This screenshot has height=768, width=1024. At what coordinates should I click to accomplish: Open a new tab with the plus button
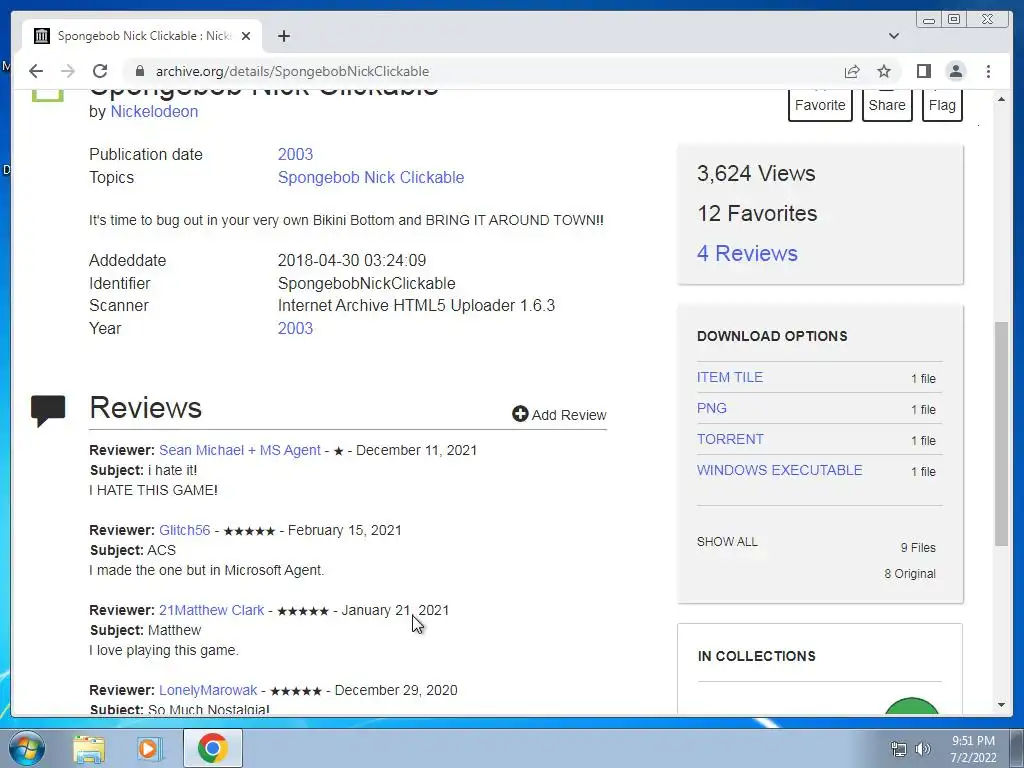pyautogui.click(x=283, y=36)
